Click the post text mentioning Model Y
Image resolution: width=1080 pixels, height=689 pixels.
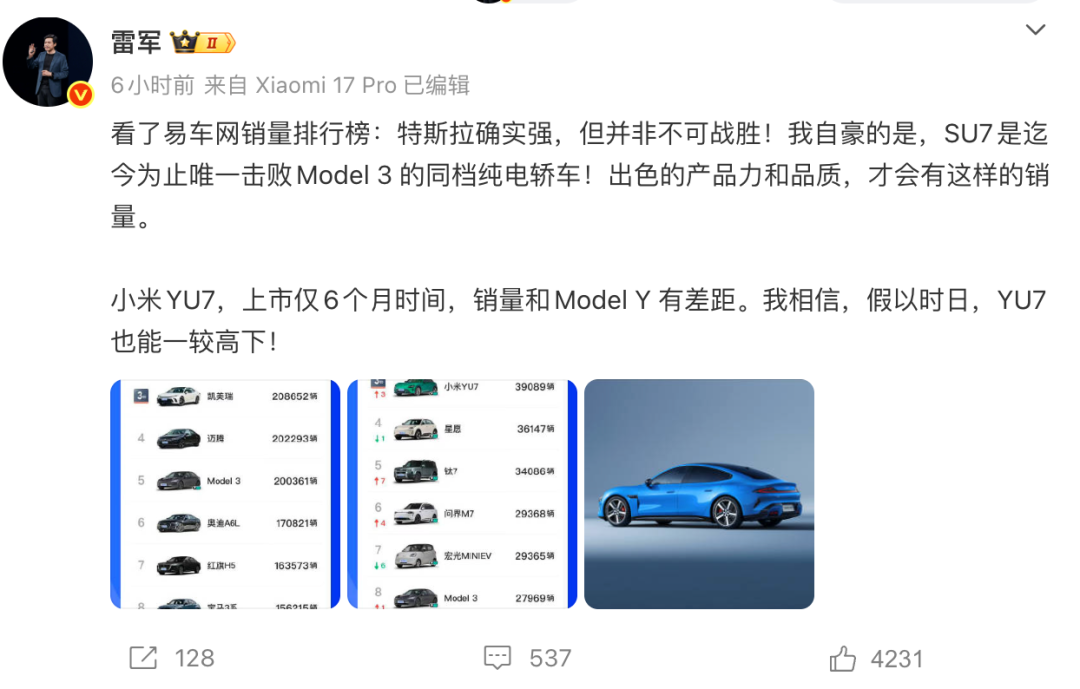pos(579,321)
